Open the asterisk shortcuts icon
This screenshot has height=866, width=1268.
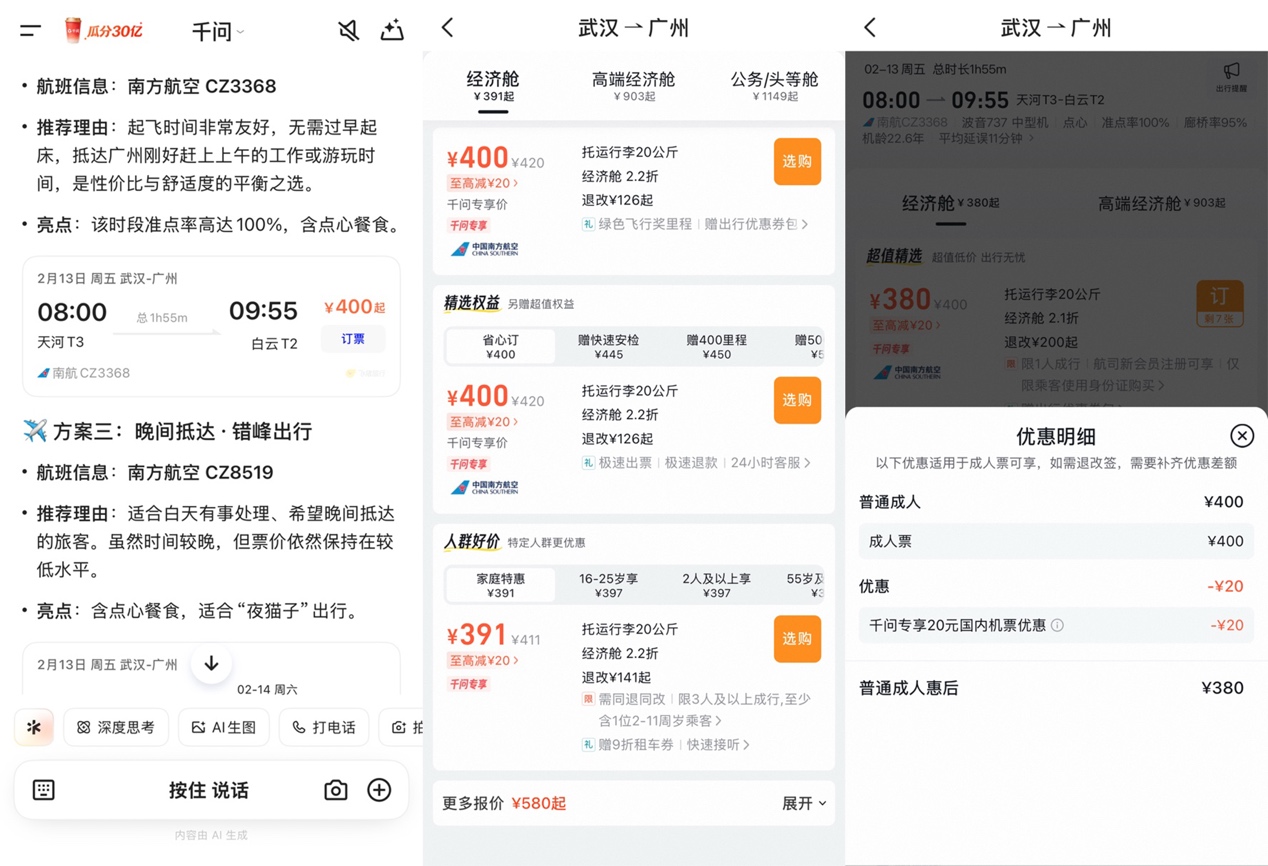[x=34, y=727]
